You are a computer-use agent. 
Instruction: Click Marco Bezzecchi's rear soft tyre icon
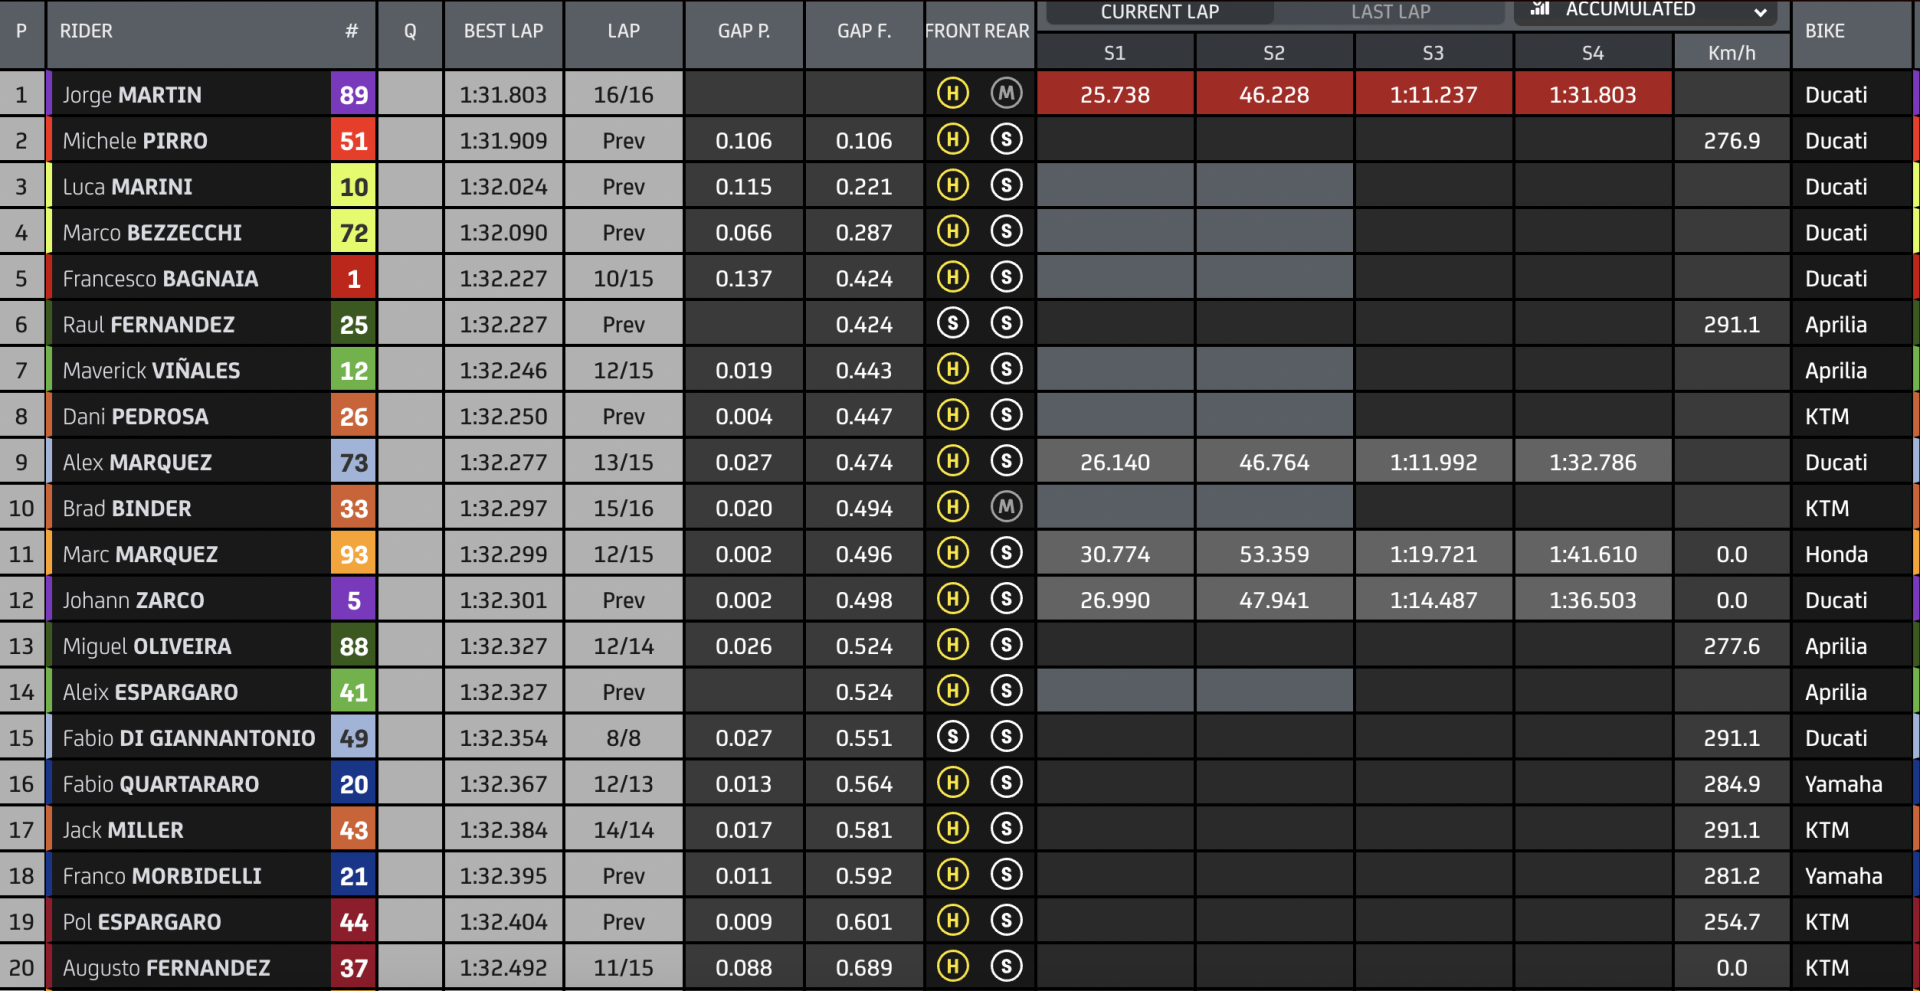[x=1006, y=232]
